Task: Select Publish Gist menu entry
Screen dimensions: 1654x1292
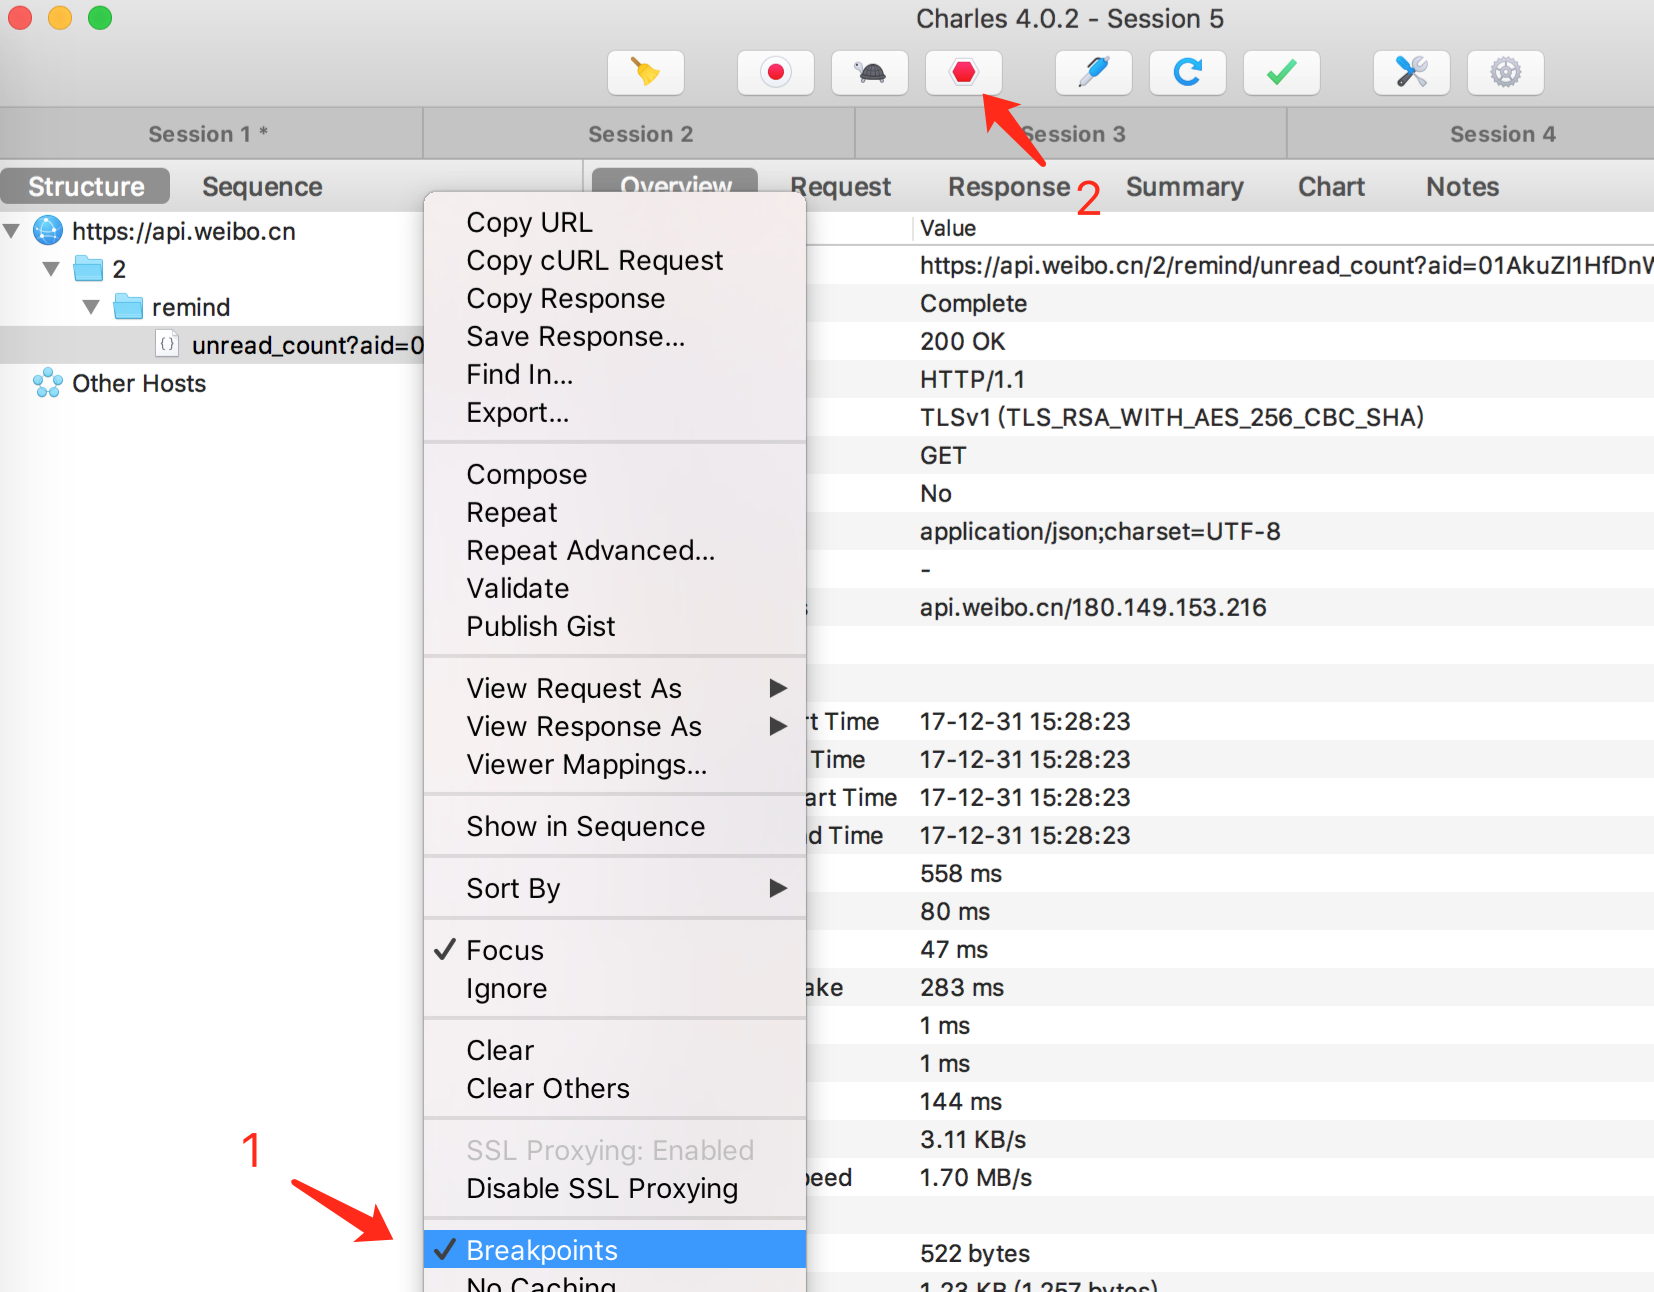Action: 615,626
